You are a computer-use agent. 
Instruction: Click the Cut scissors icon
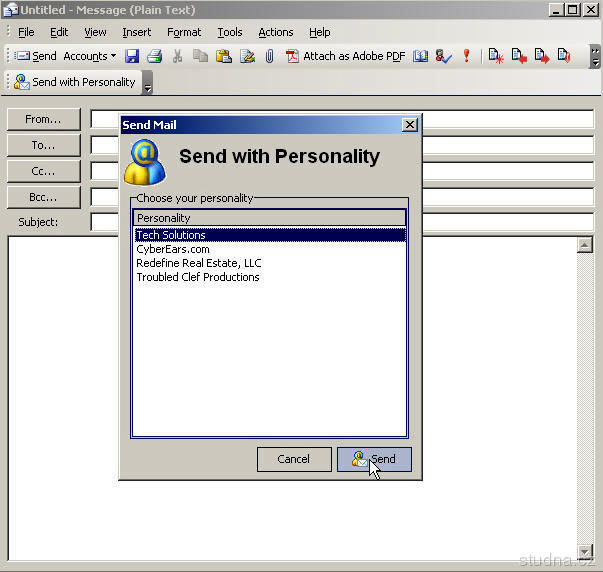(177, 56)
